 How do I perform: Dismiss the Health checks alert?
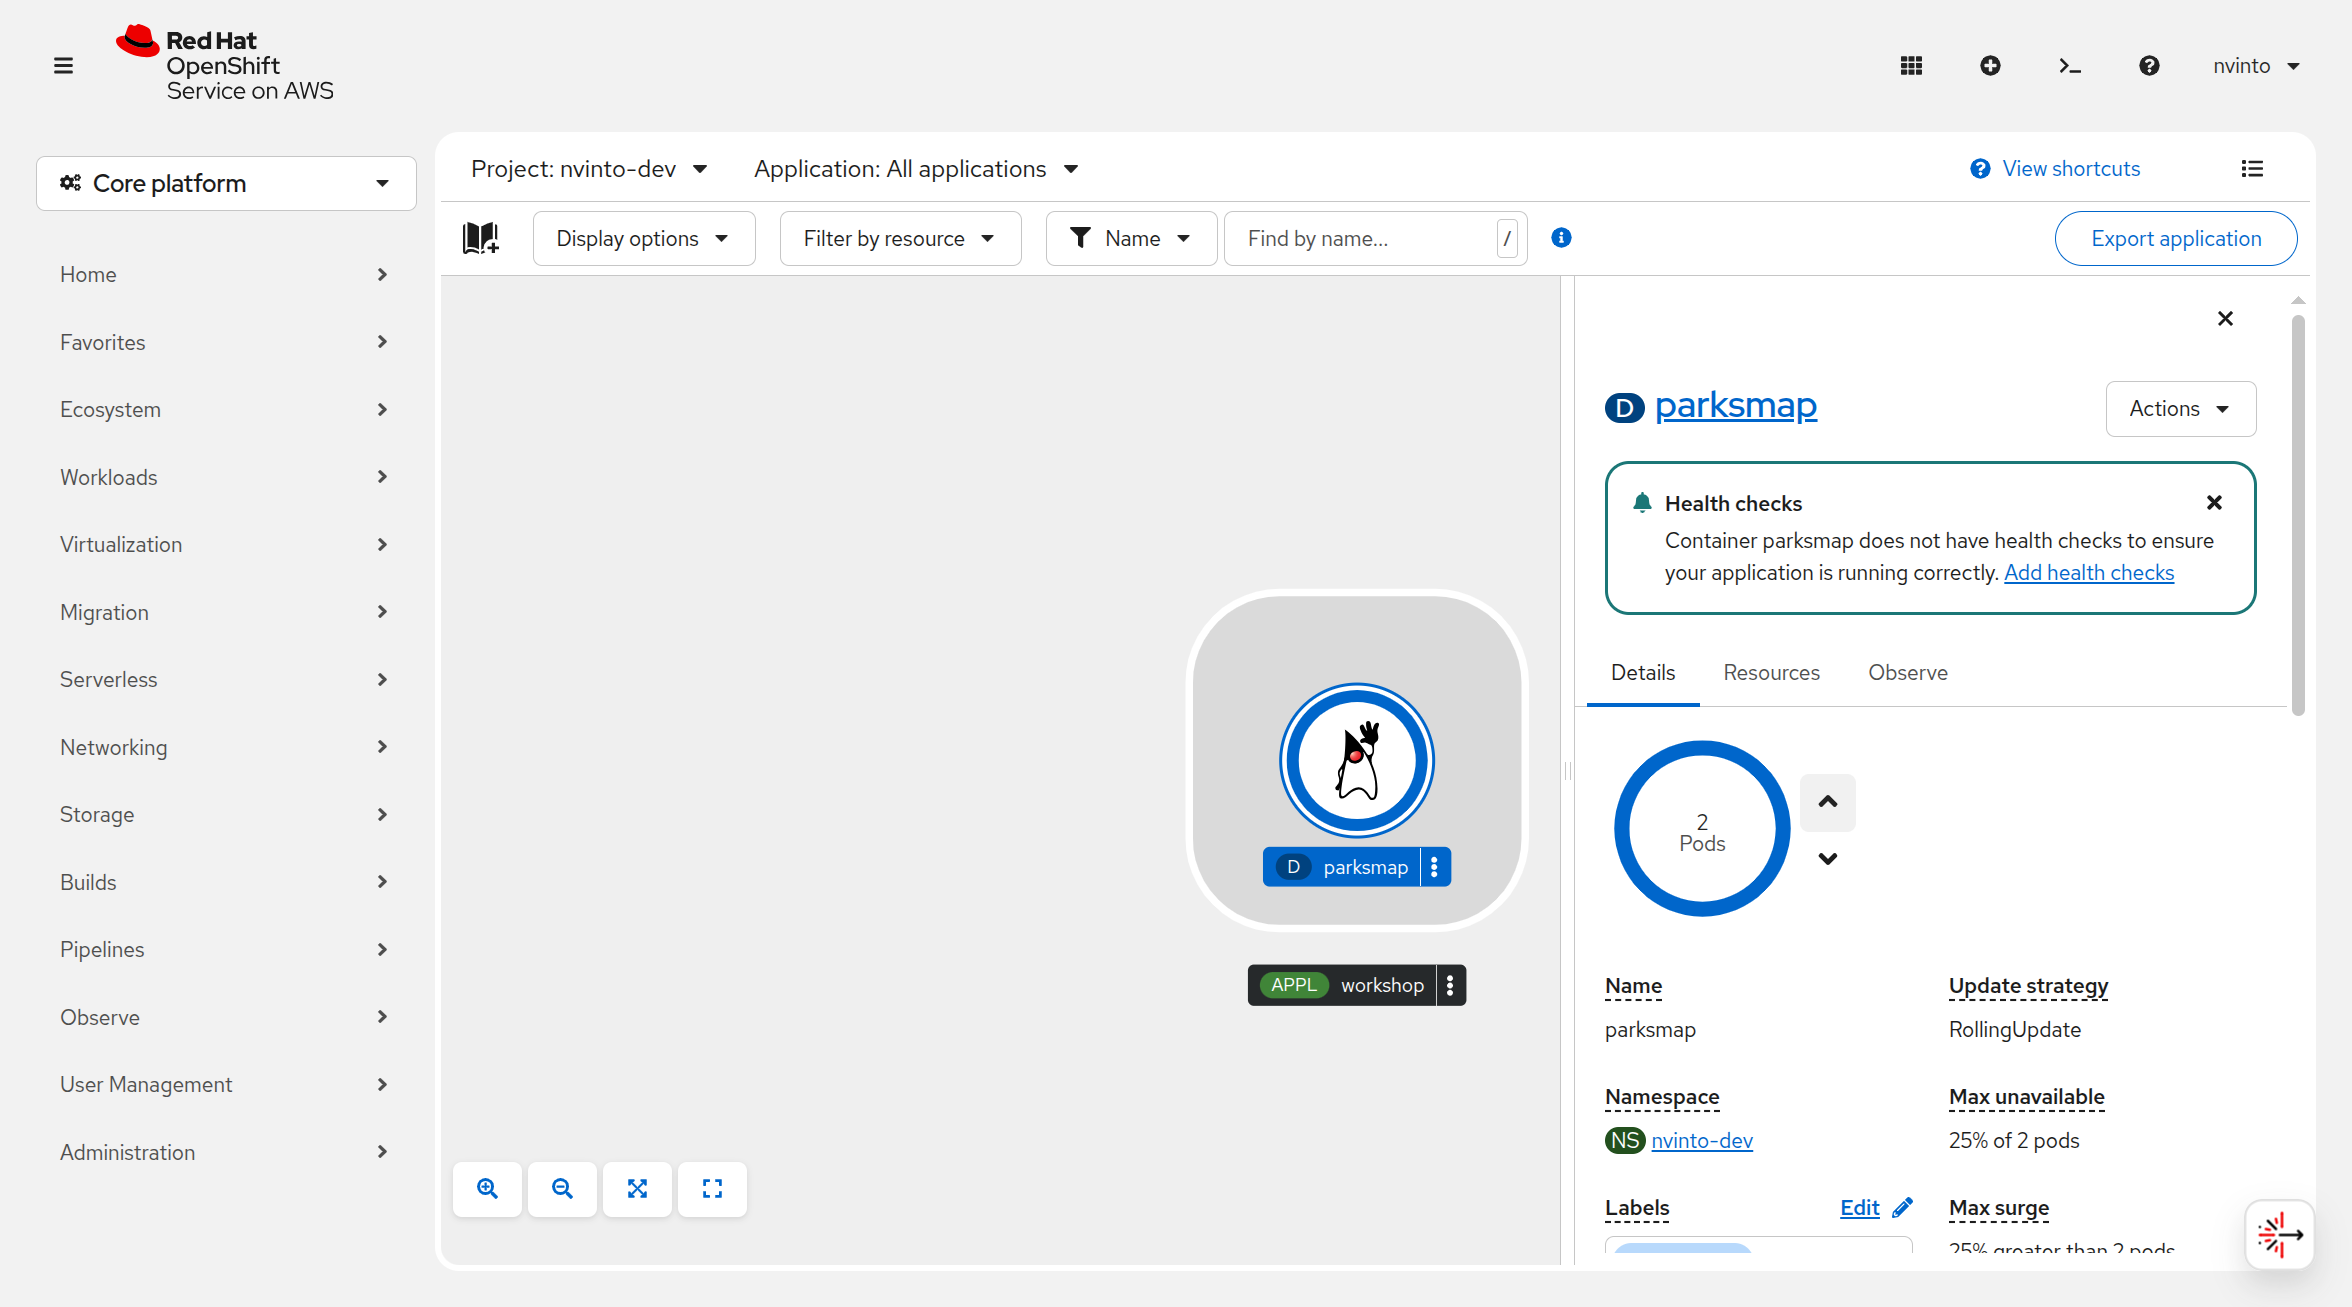click(x=2214, y=503)
